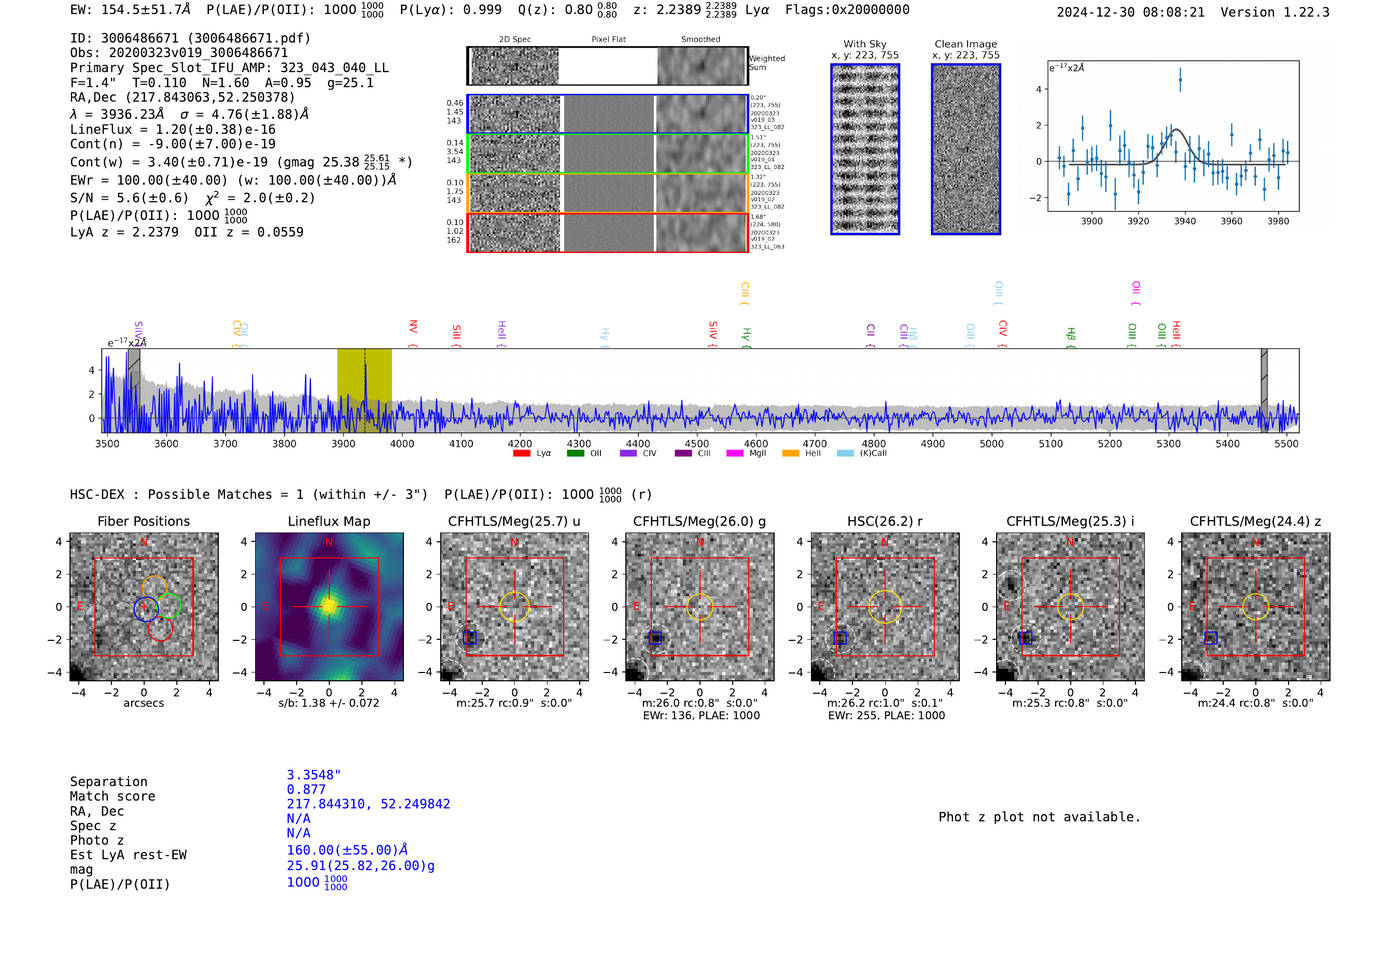The width and height of the screenshot is (1400, 953).
Task: Click the 's/b: 1.38 +/- 0.072' caption
Action: pyautogui.click(x=329, y=703)
